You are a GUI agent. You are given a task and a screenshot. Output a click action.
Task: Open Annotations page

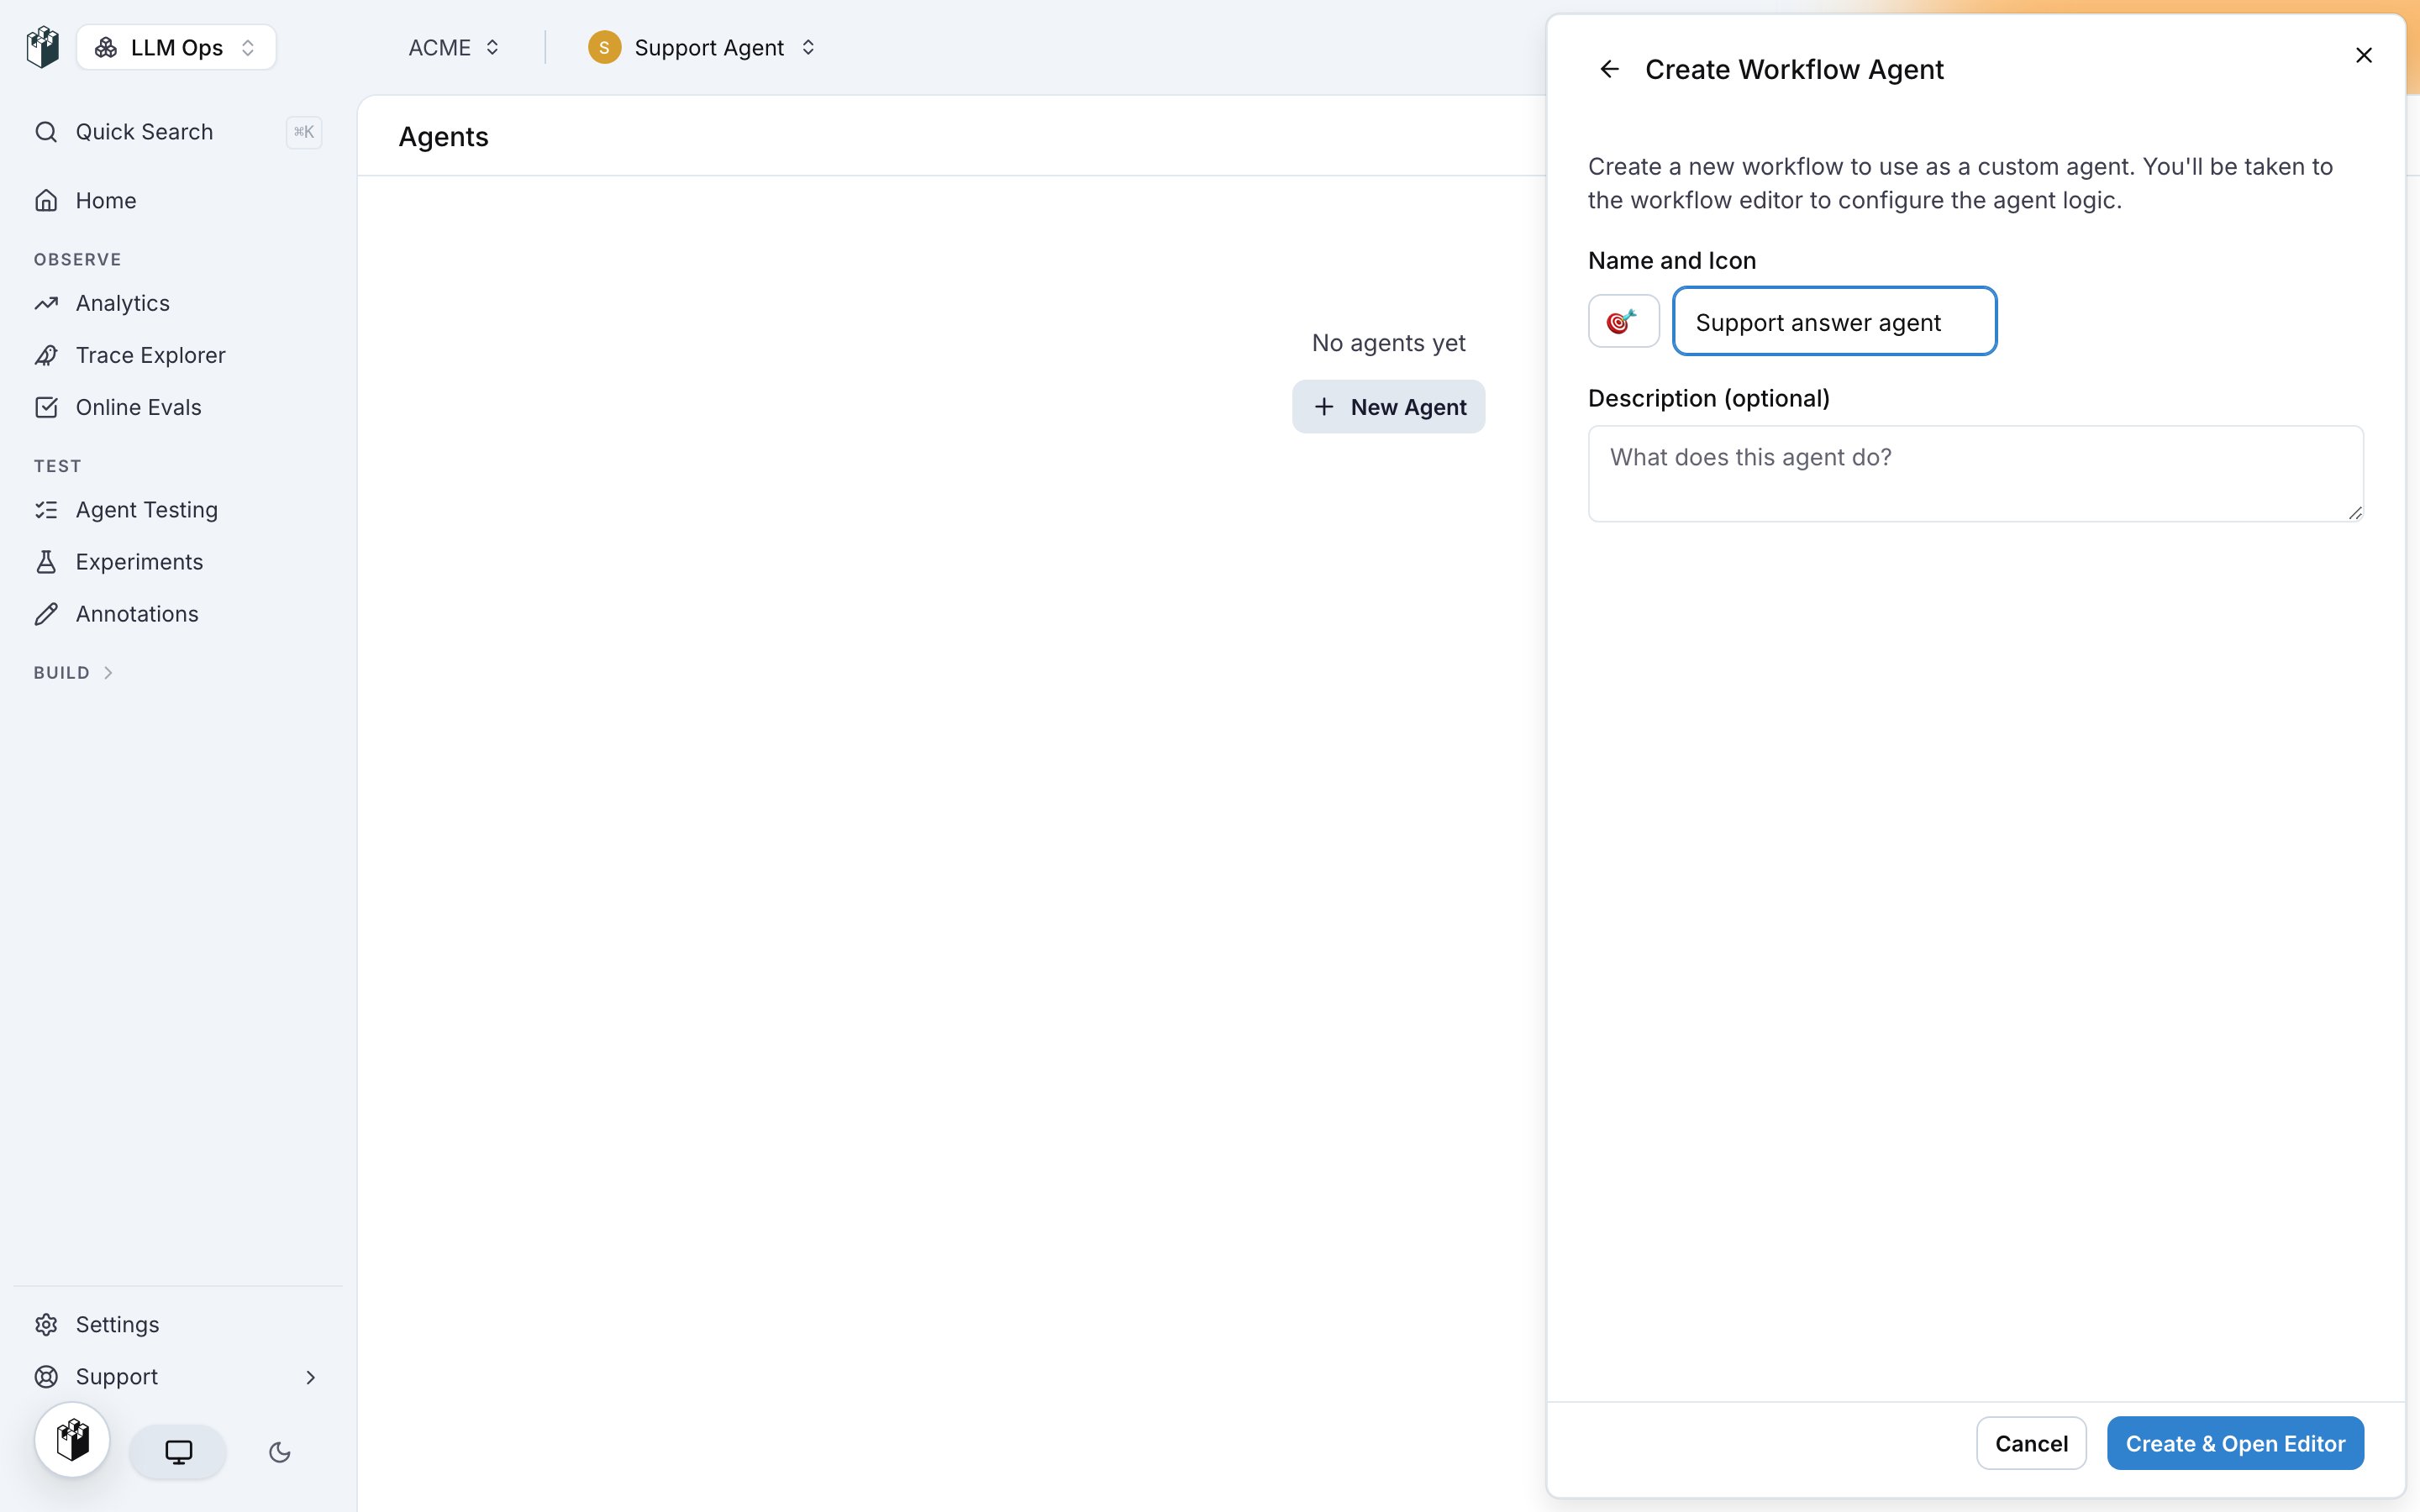point(177,614)
